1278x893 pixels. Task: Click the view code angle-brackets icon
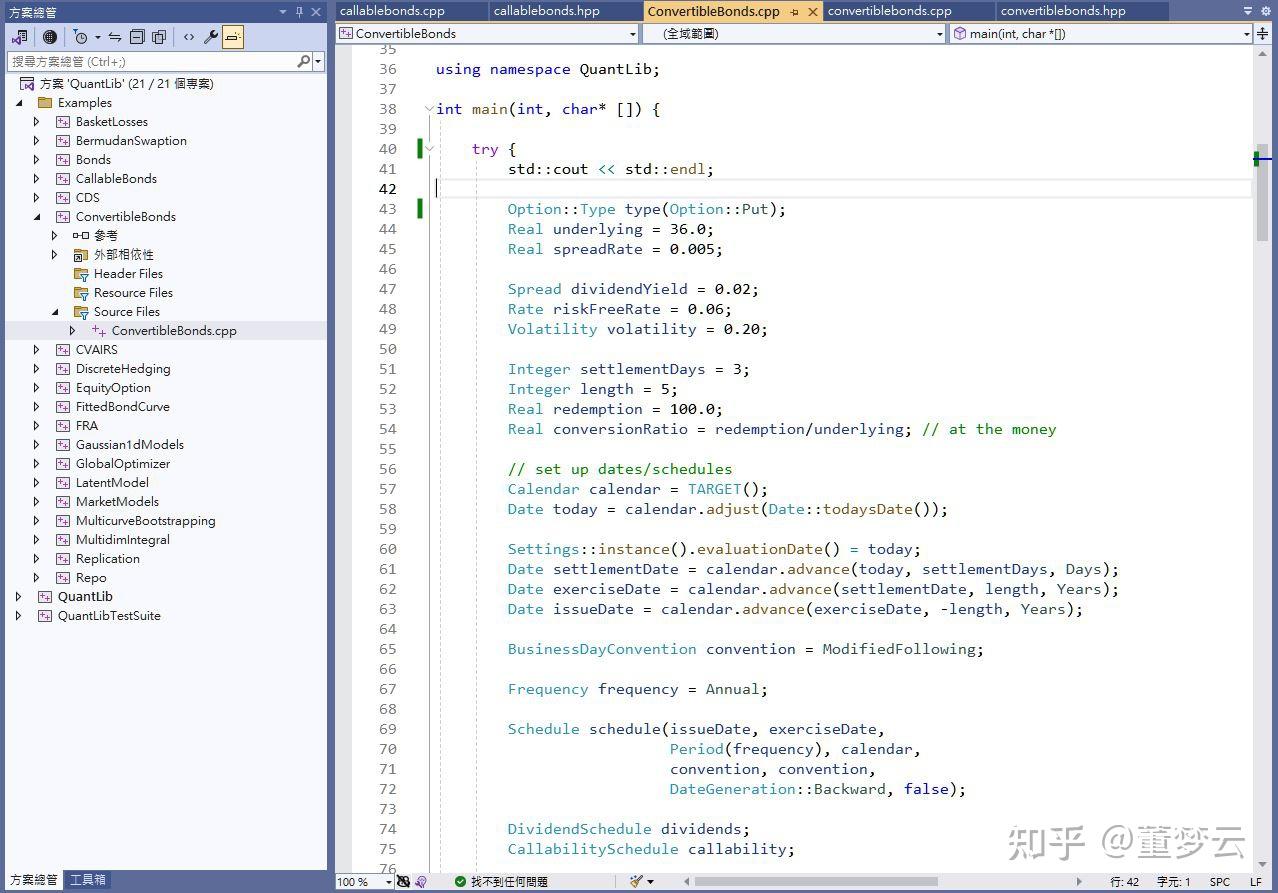[189, 37]
